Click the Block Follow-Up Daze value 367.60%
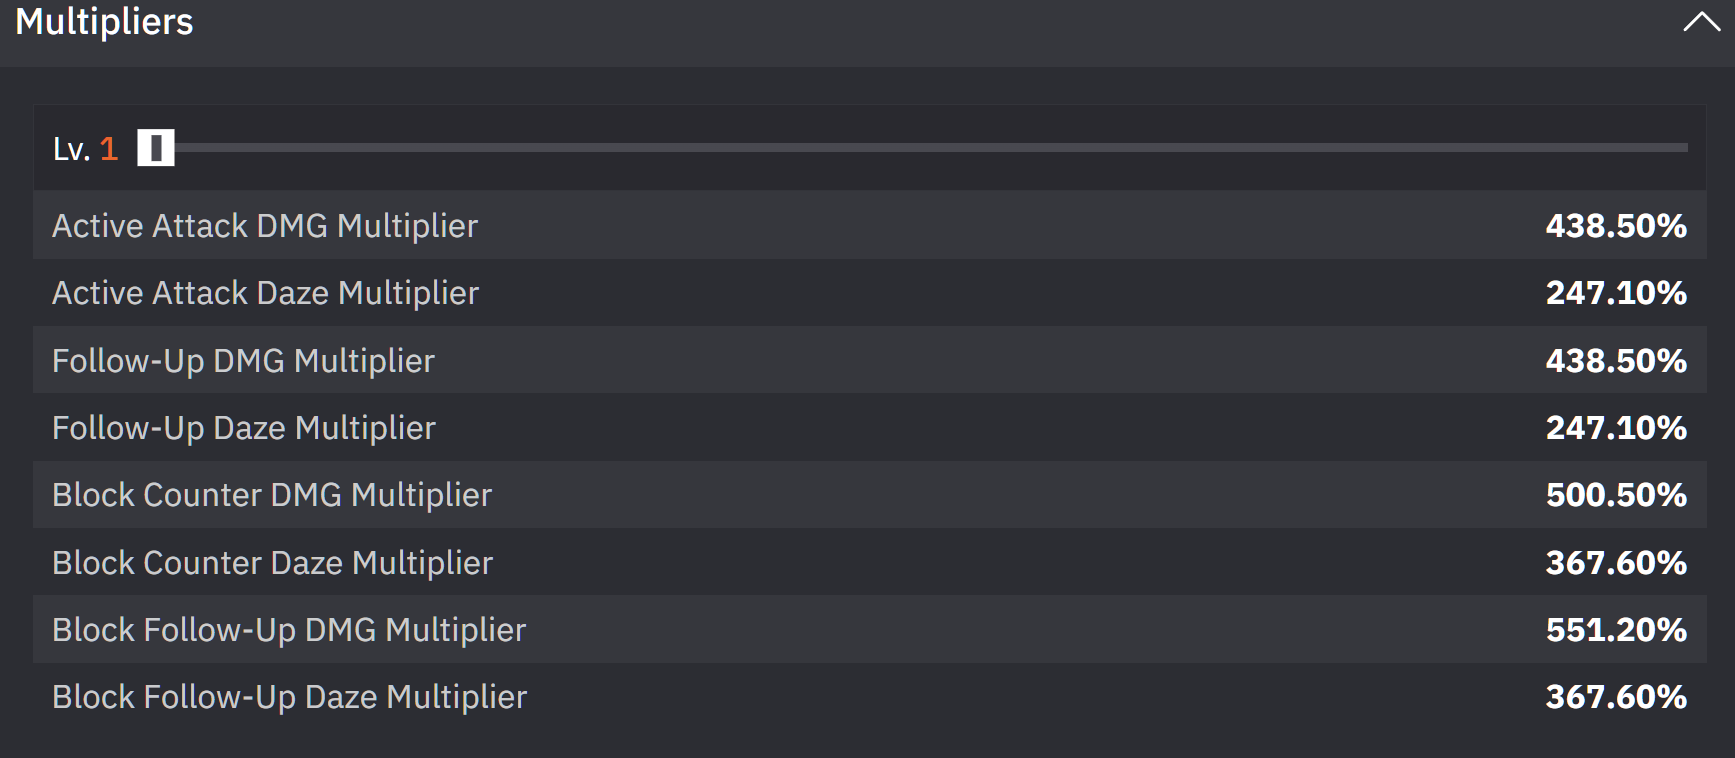This screenshot has height=758, width=1735. pyautogui.click(x=1616, y=697)
